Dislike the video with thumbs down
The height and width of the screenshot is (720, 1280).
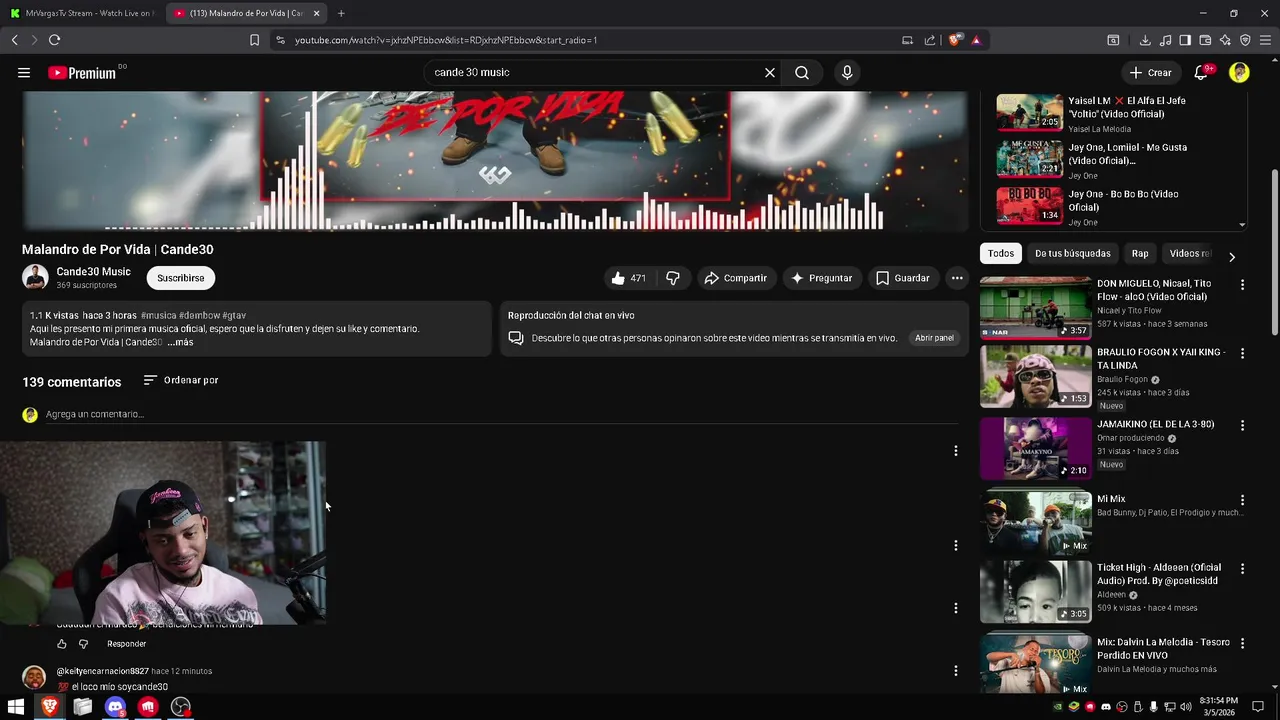(x=673, y=278)
